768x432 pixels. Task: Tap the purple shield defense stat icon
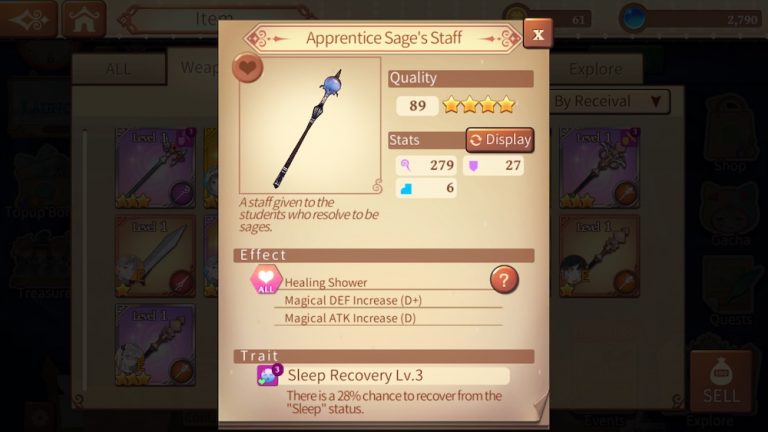click(x=473, y=166)
